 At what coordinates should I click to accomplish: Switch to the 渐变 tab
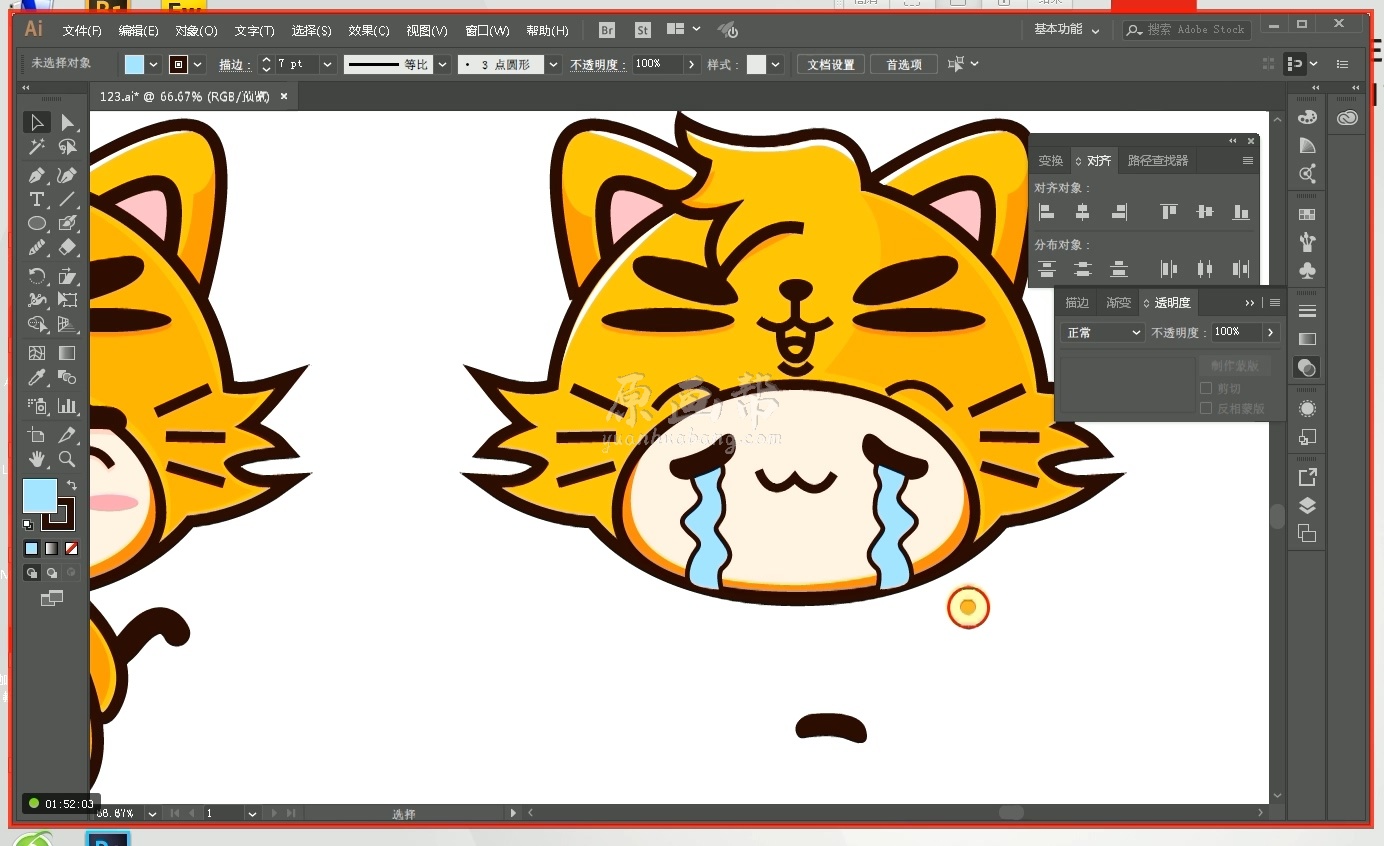(1119, 302)
